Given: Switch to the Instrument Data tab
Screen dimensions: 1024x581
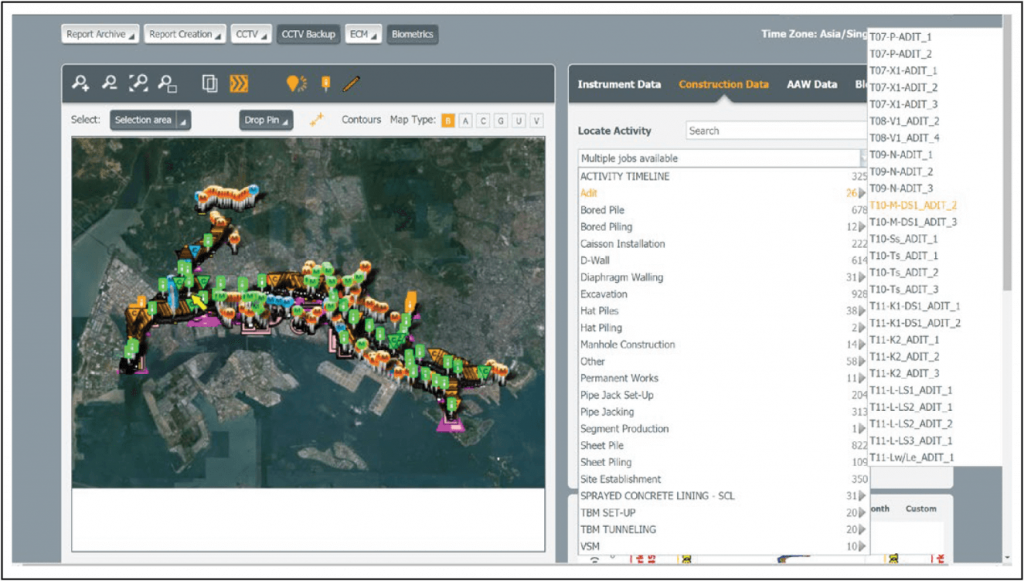Looking at the screenshot, I should 621,85.
